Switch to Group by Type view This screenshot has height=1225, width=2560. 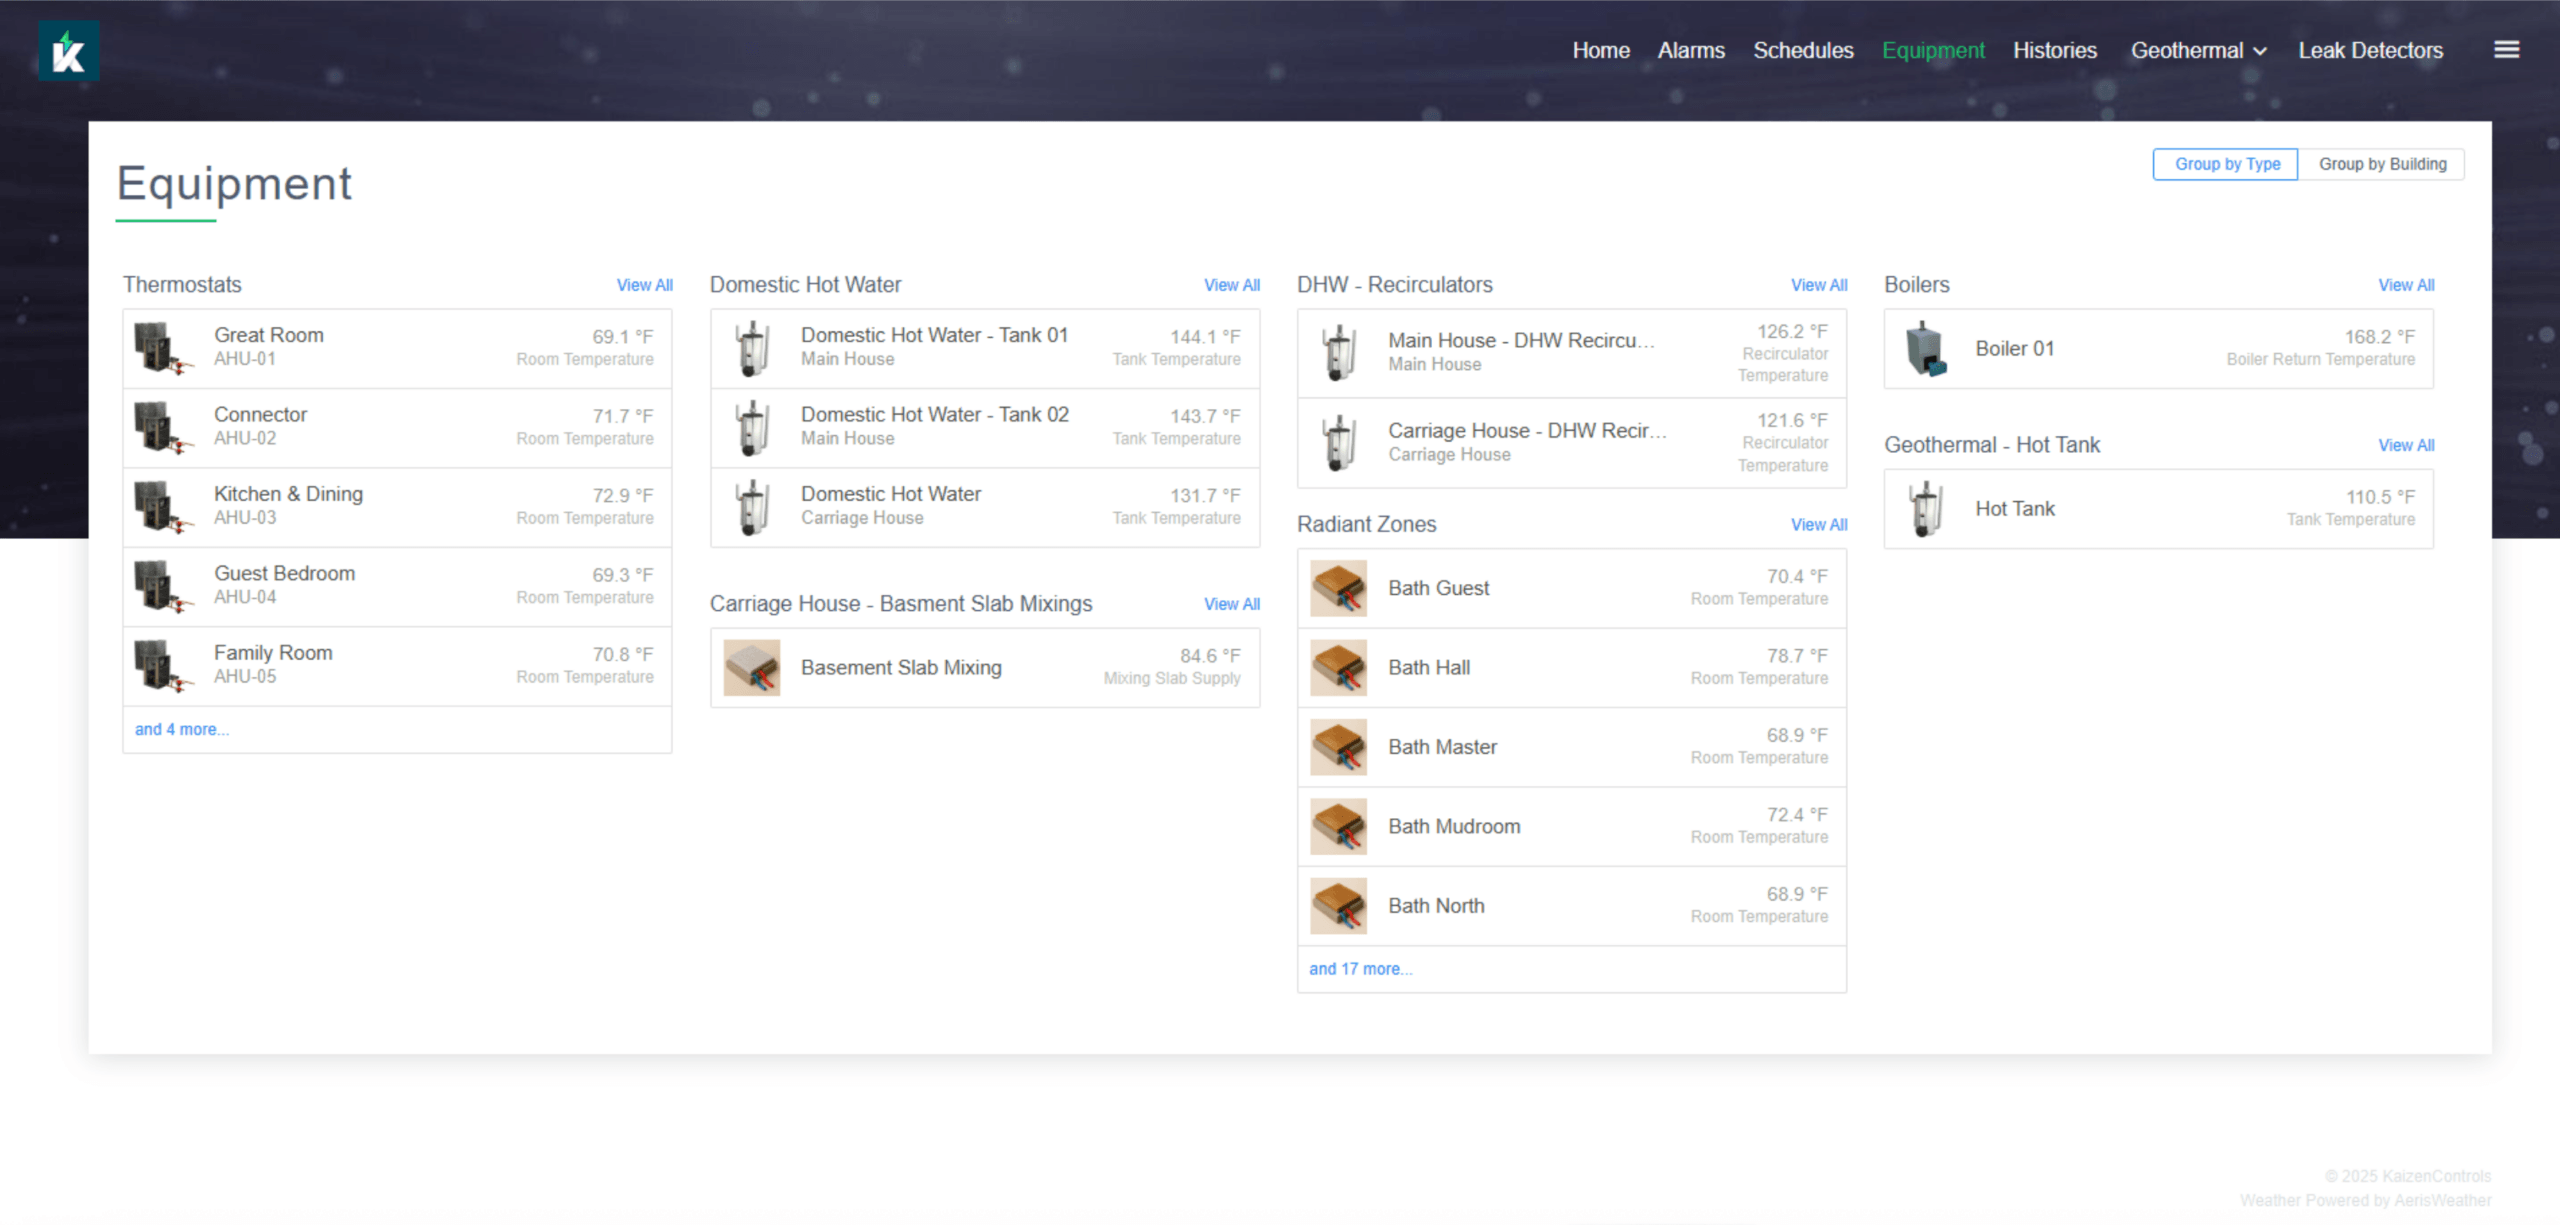click(x=2226, y=164)
